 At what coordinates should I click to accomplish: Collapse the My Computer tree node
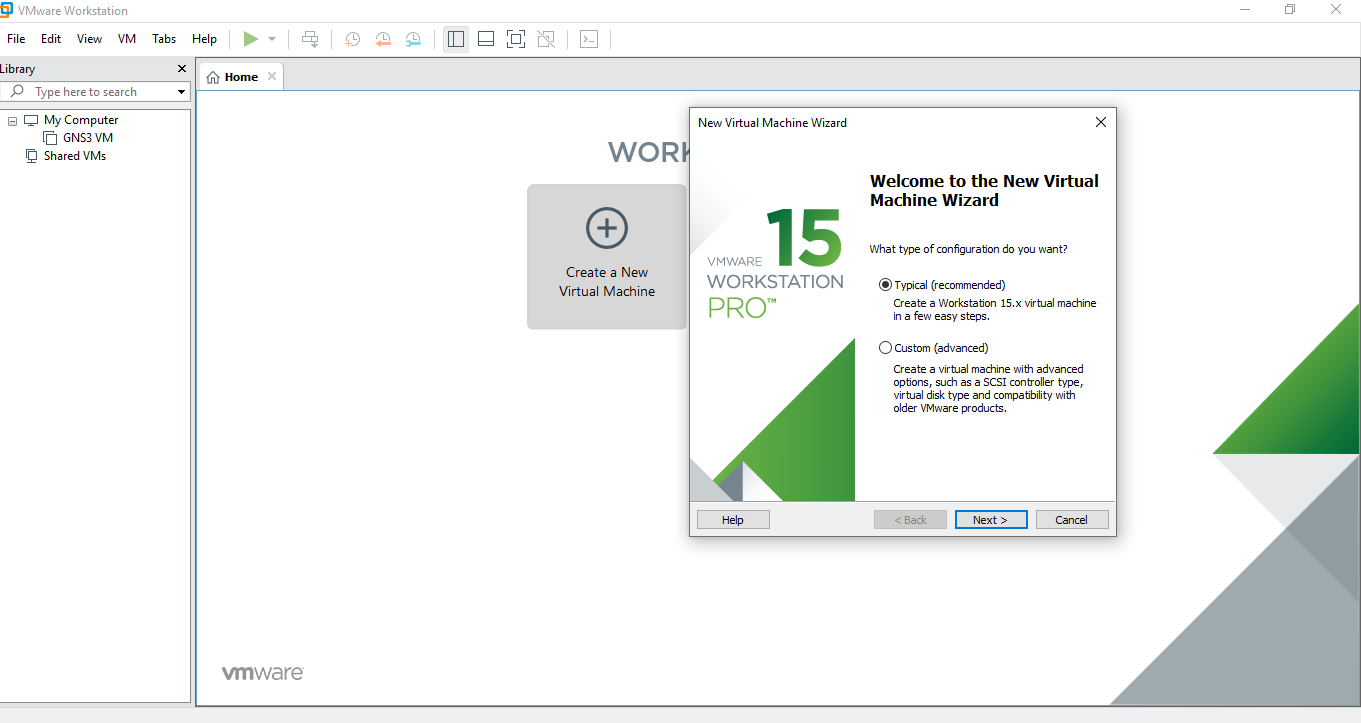click(11, 119)
